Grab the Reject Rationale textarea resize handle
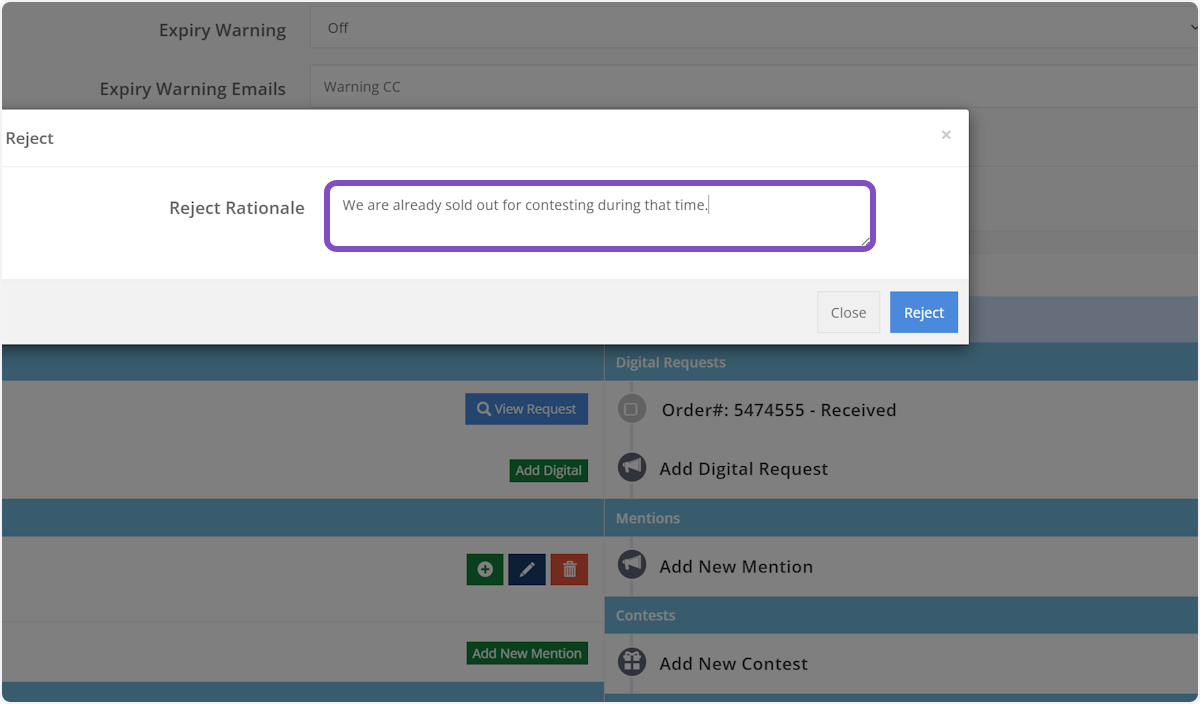Image resolution: width=1200 pixels, height=704 pixels. tap(865, 241)
